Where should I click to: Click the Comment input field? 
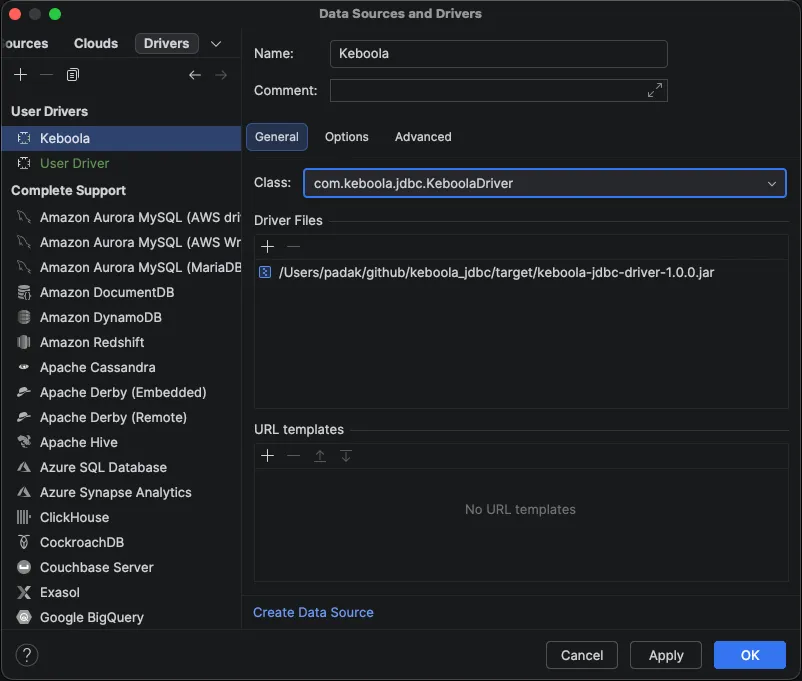(x=499, y=91)
